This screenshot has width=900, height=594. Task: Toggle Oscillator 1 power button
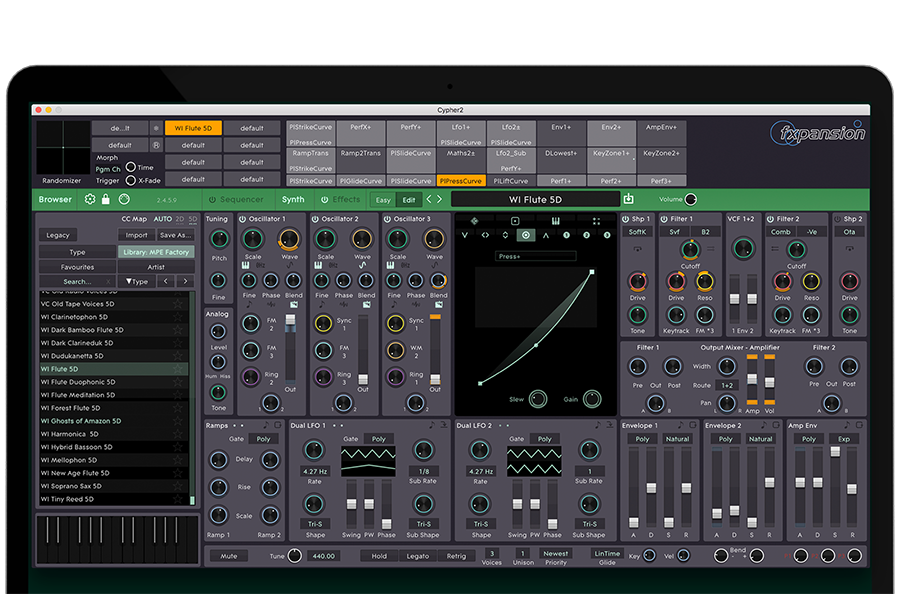242,219
